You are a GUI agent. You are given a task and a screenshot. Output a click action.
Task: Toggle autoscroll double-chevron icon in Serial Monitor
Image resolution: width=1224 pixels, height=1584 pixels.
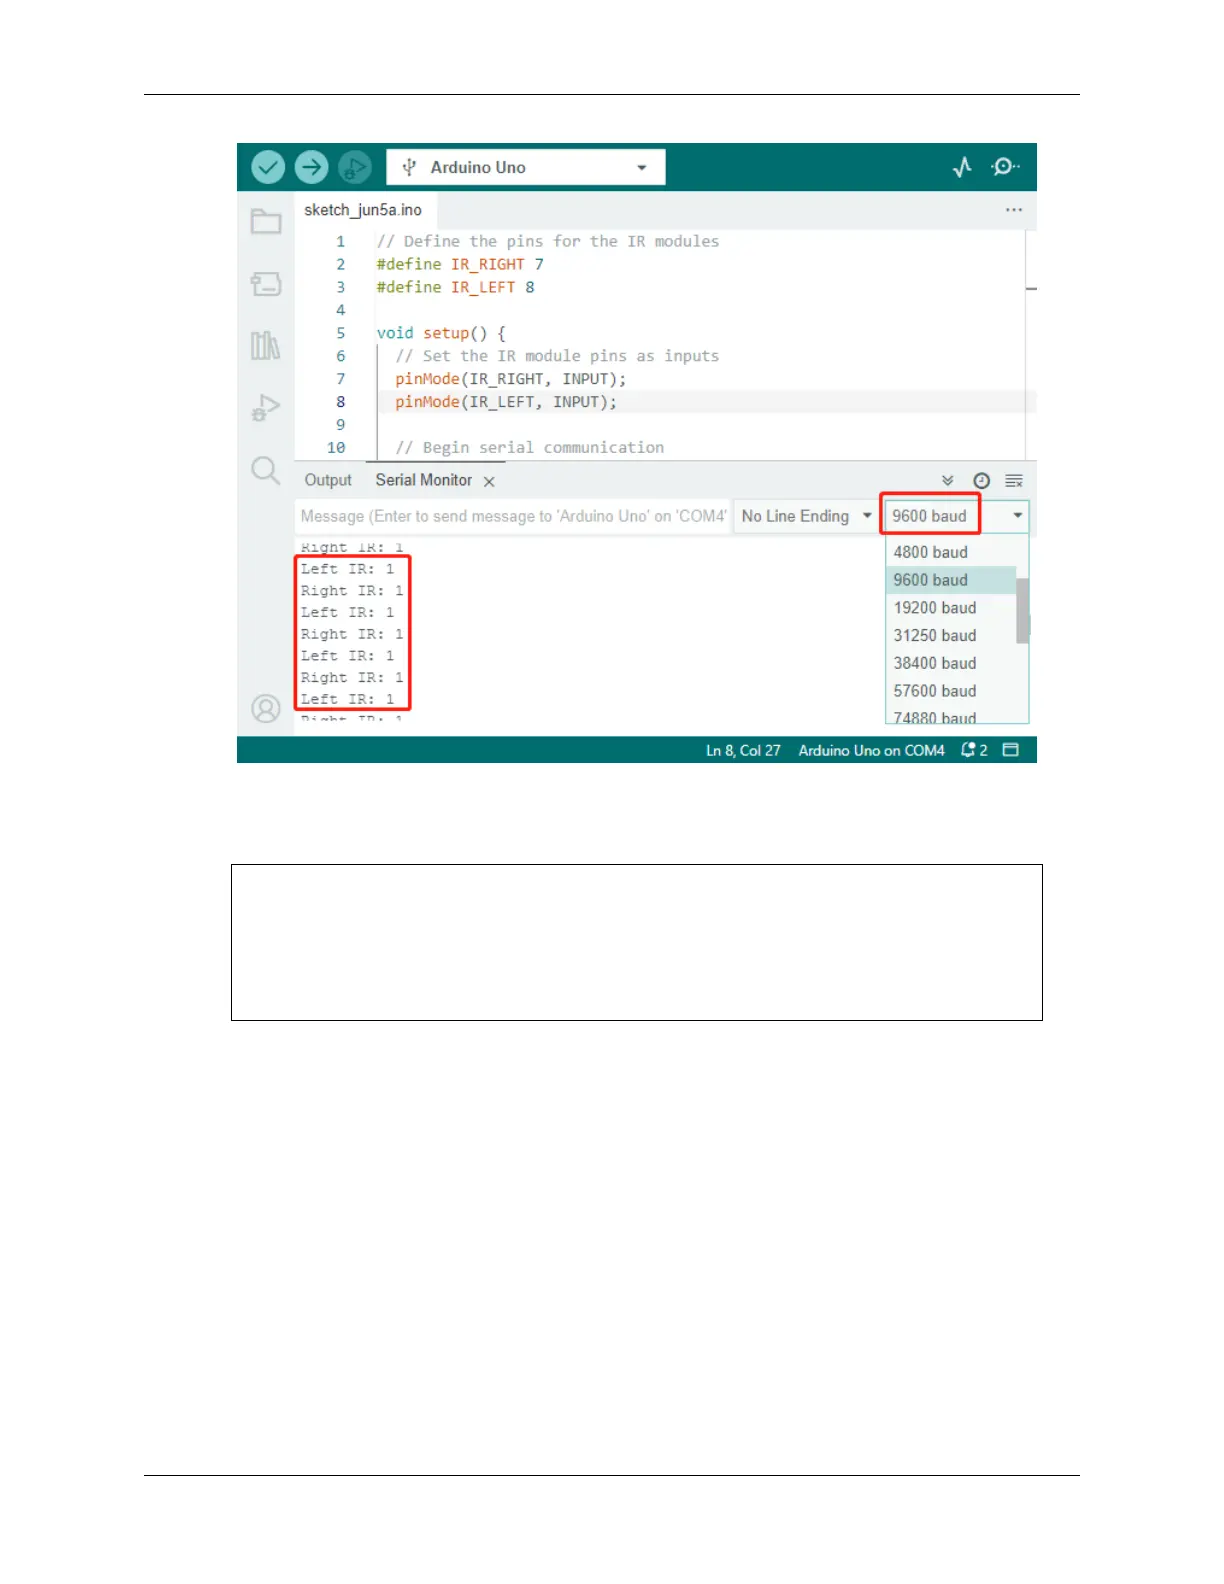pyautogui.click(x=948, y=481)
